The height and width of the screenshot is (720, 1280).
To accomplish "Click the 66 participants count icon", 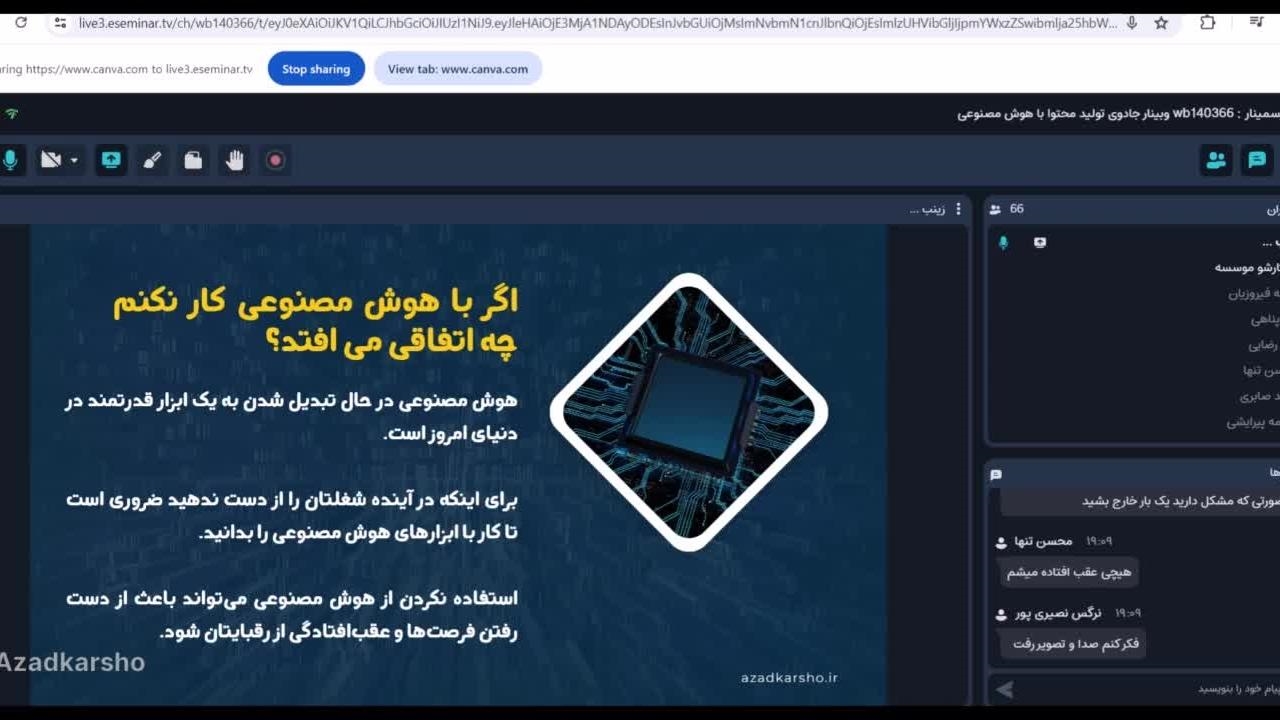I will 995,209.
